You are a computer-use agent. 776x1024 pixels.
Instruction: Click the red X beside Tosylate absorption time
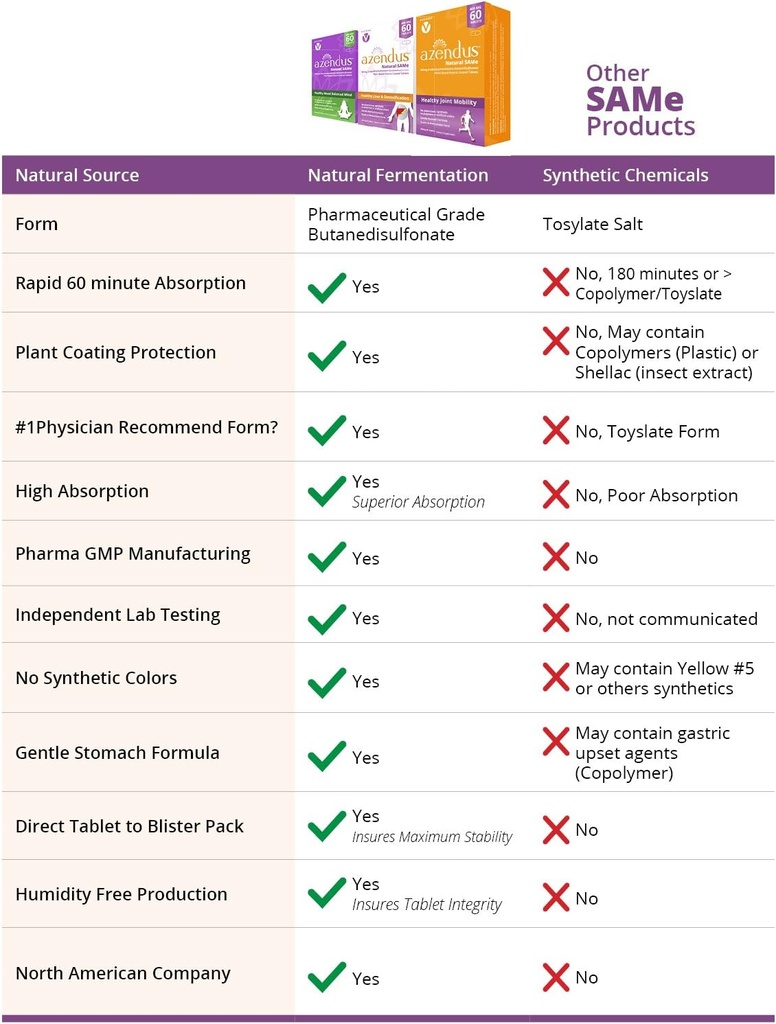click(x=556, y=282)
